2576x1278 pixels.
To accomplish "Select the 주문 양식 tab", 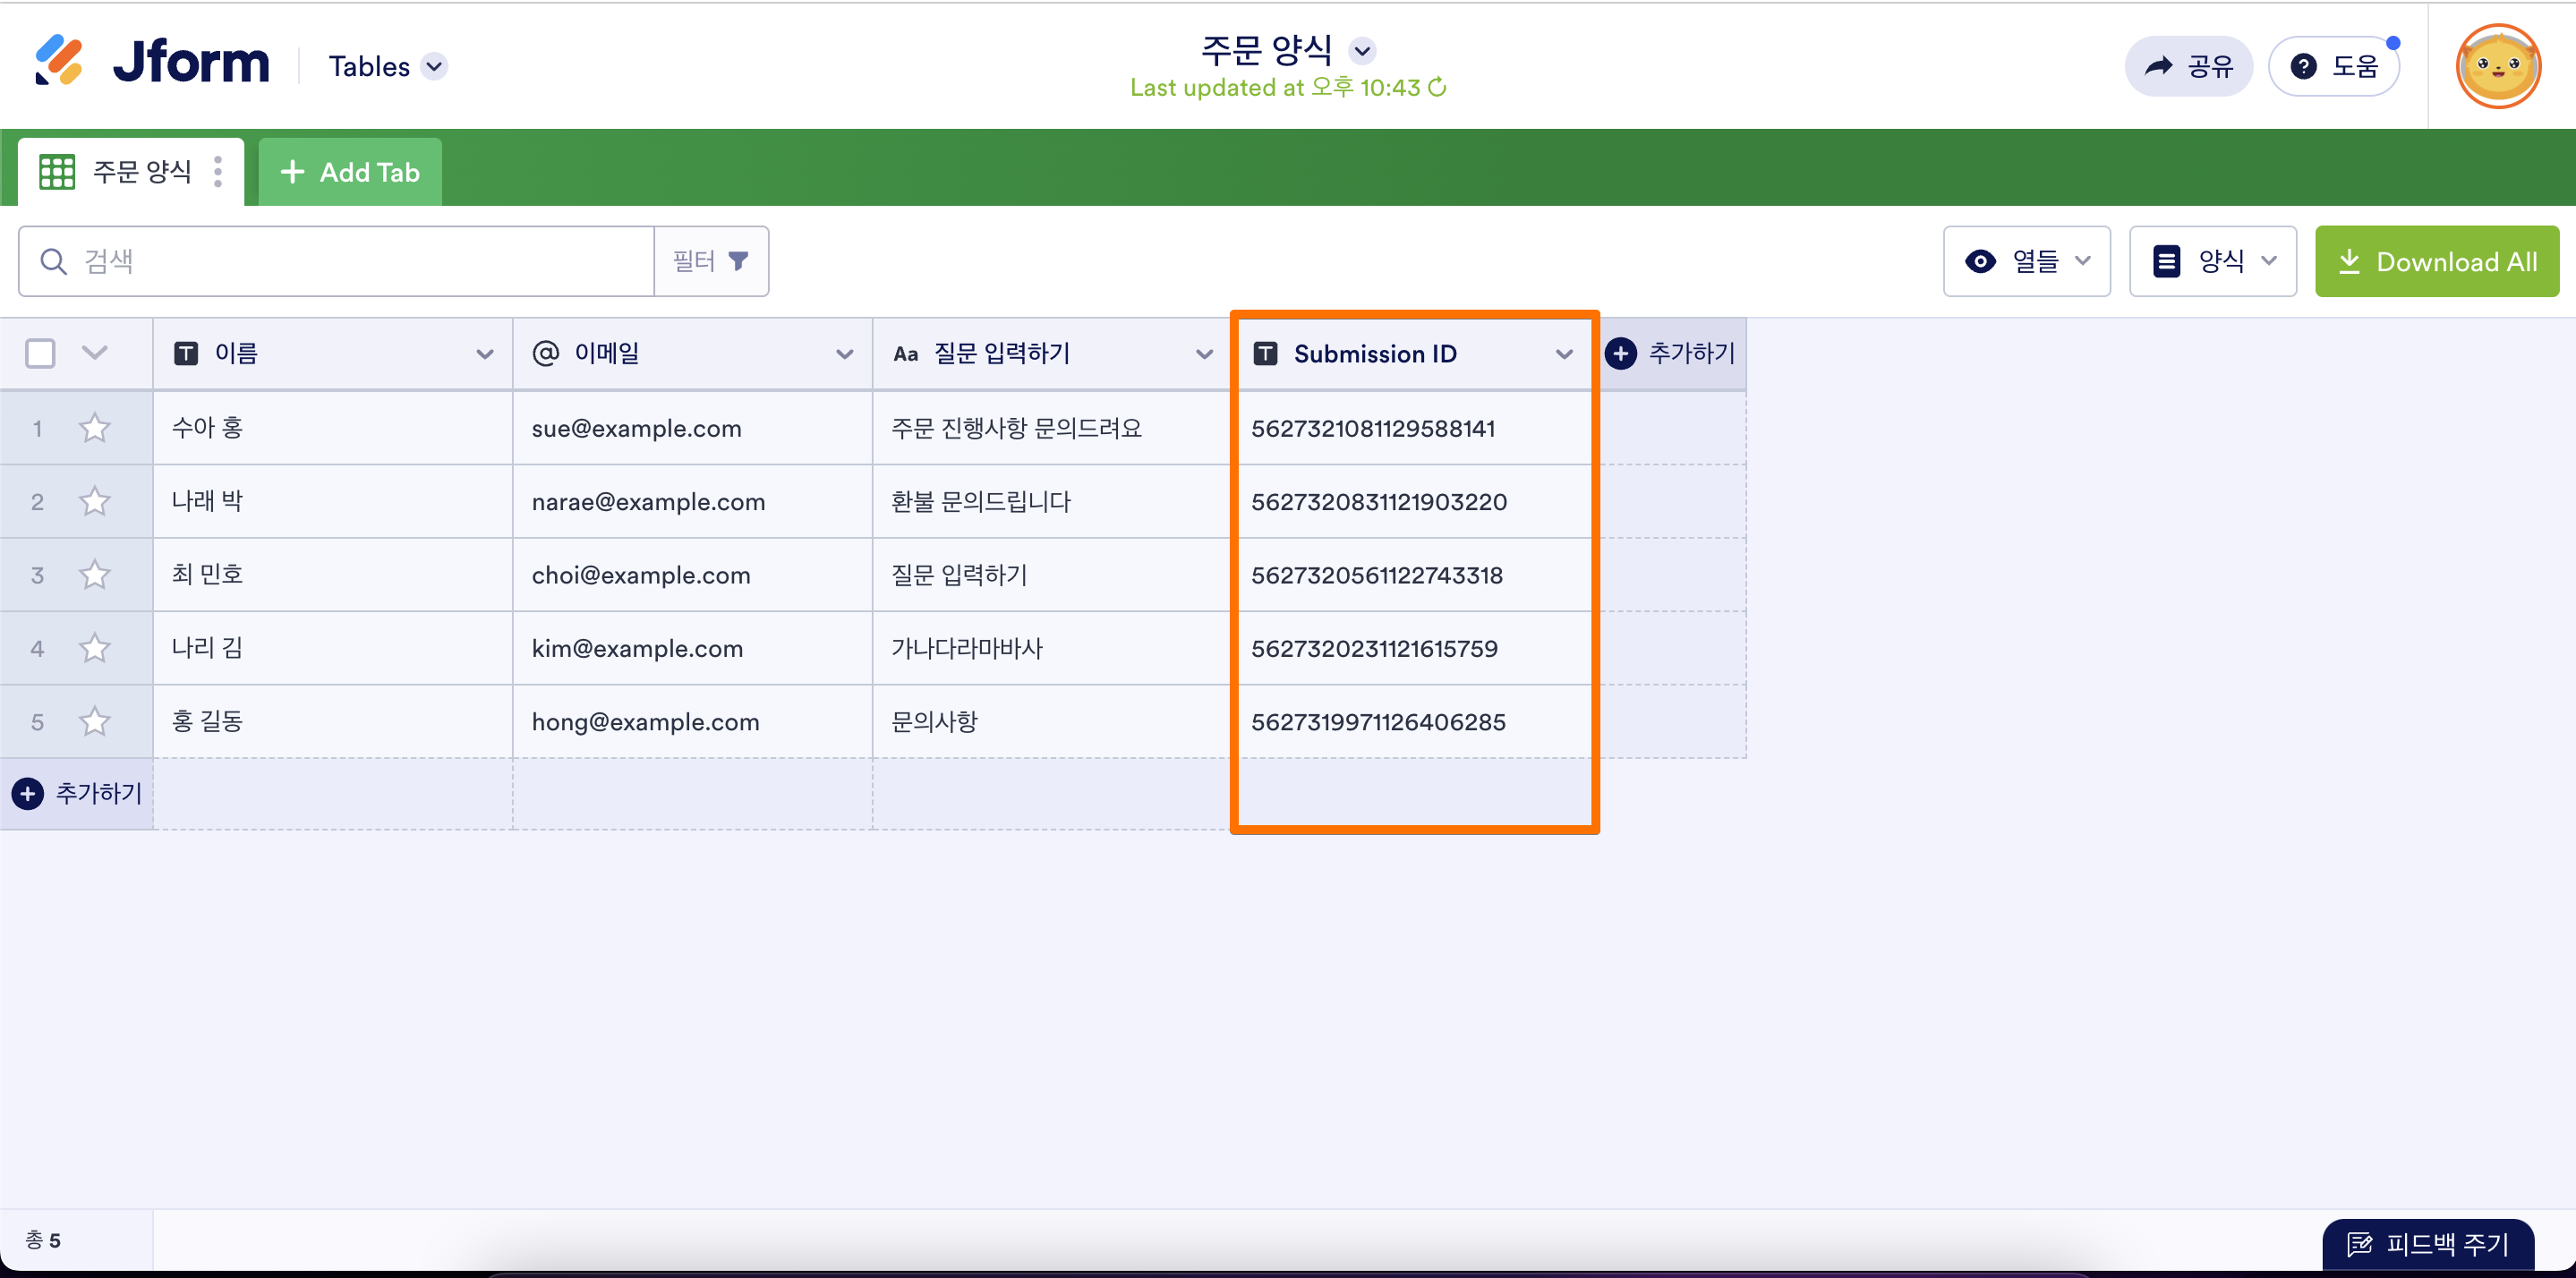I will pos(140,172).
